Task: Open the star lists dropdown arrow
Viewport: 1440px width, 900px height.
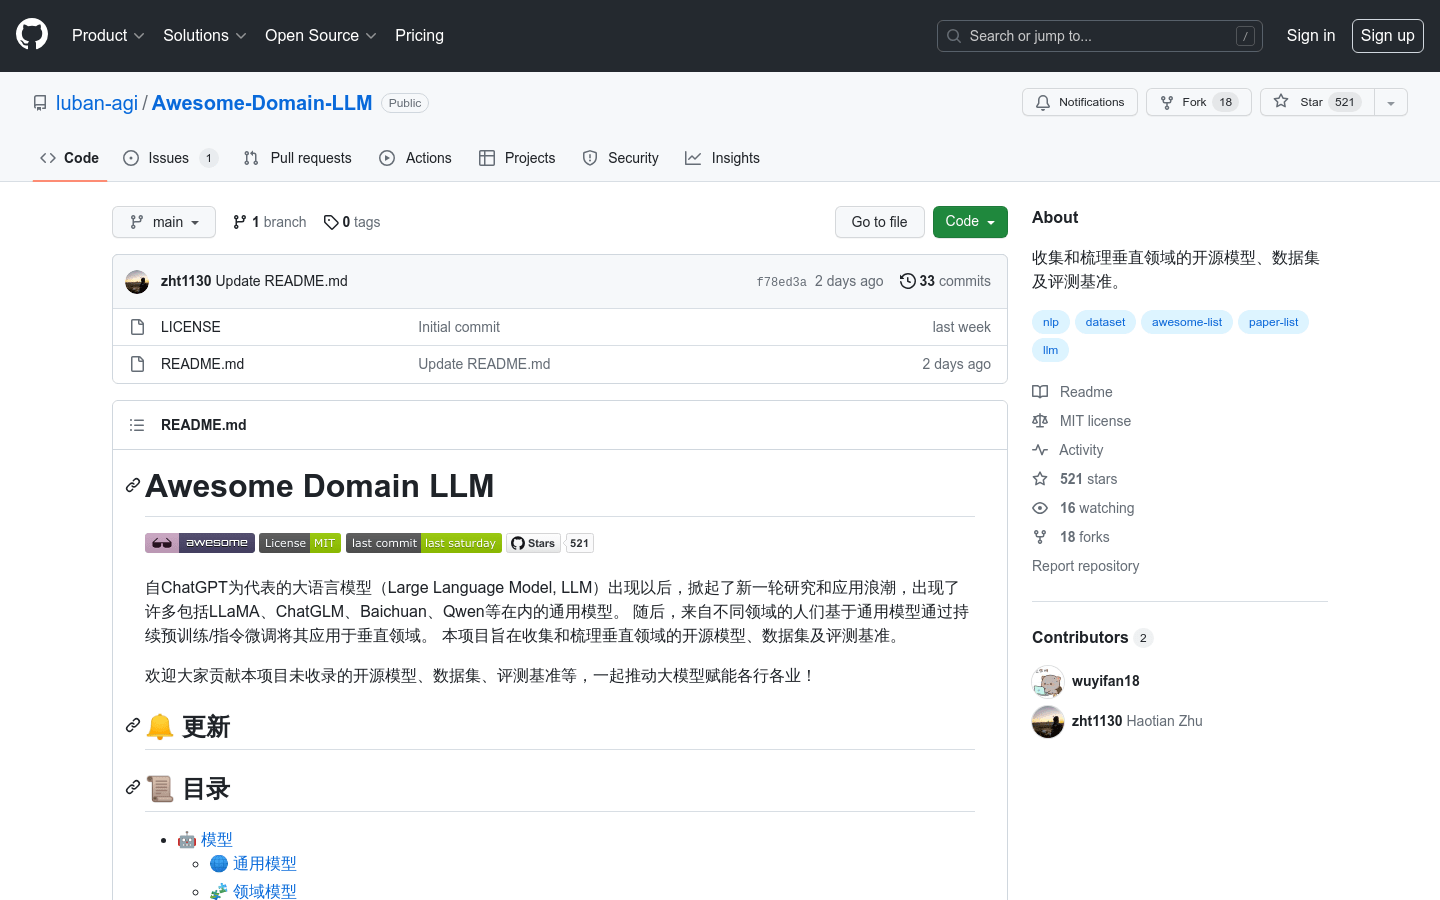Action: 1391,102
